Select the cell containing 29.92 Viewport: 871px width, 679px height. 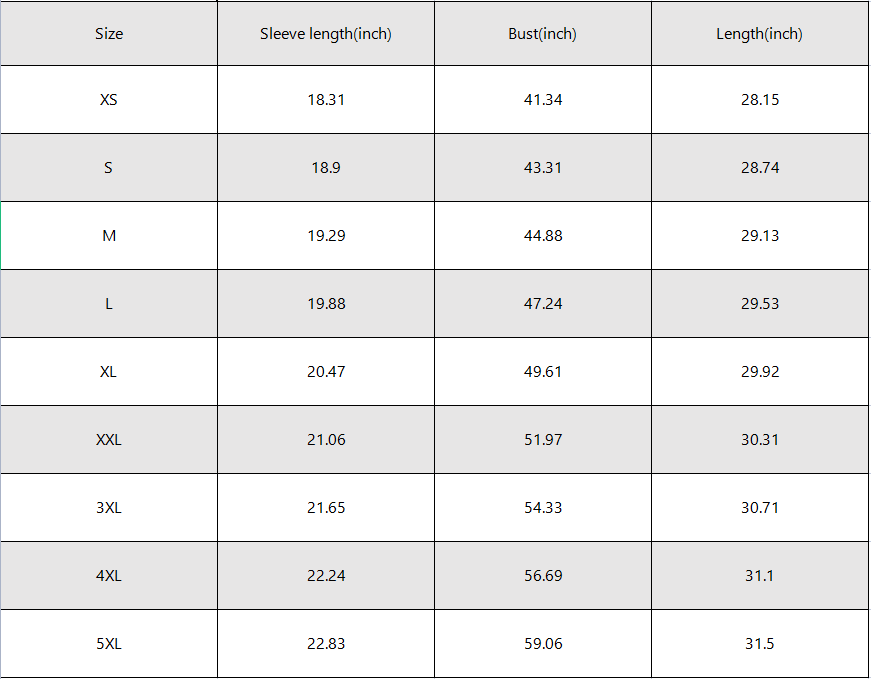point(759,372)
